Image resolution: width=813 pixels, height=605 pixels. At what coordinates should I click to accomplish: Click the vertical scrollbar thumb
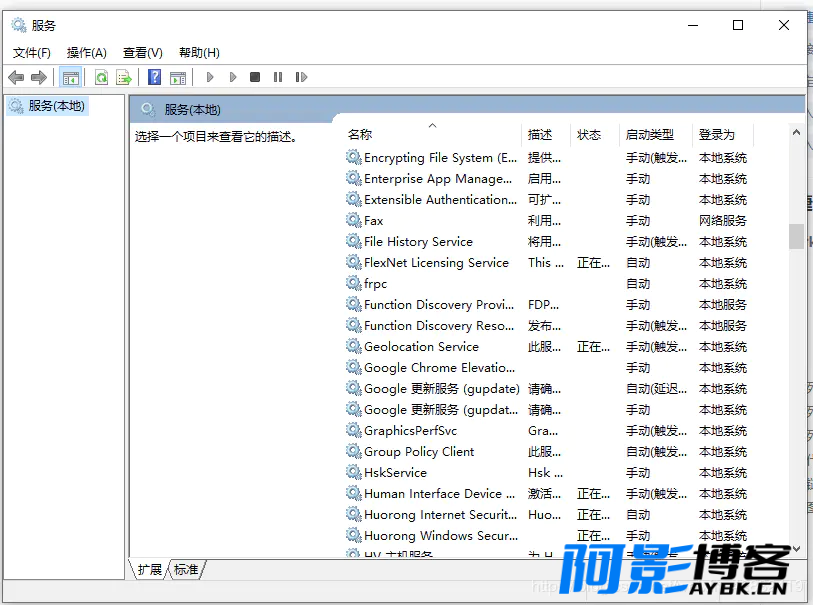[x=796, y=236]
